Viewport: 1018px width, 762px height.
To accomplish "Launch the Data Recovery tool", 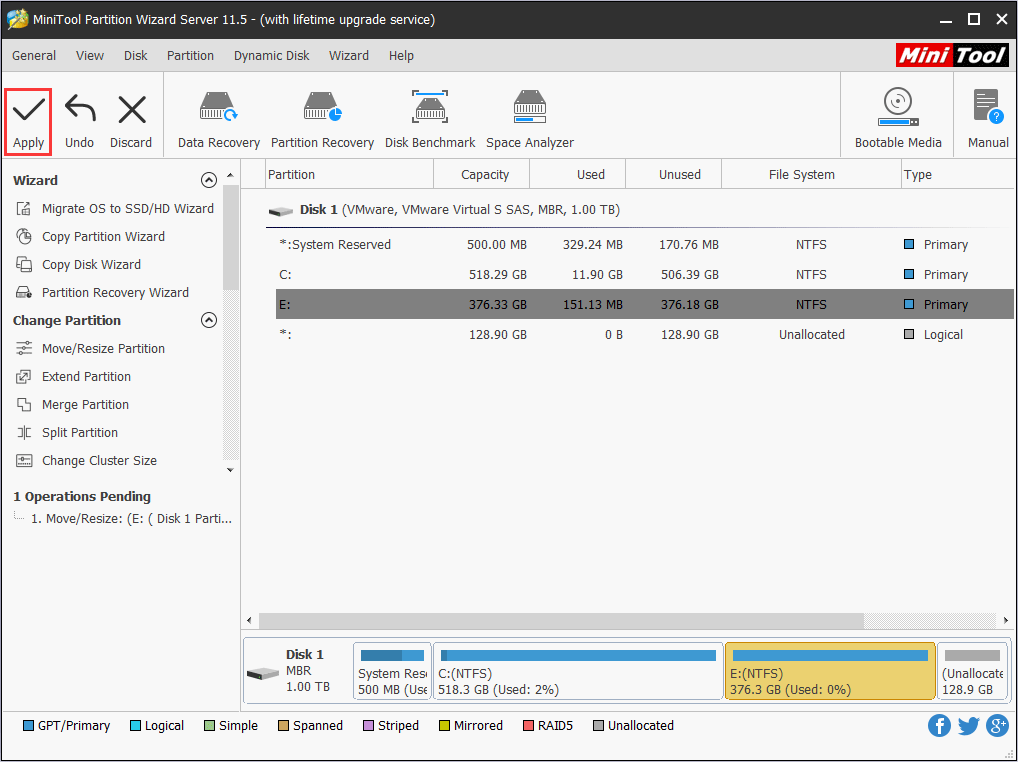I will (x=219, y=121).
